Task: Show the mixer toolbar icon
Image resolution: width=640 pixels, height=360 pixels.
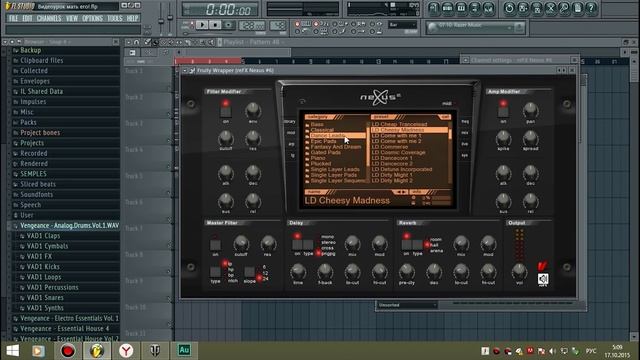Action: [488, 8]
